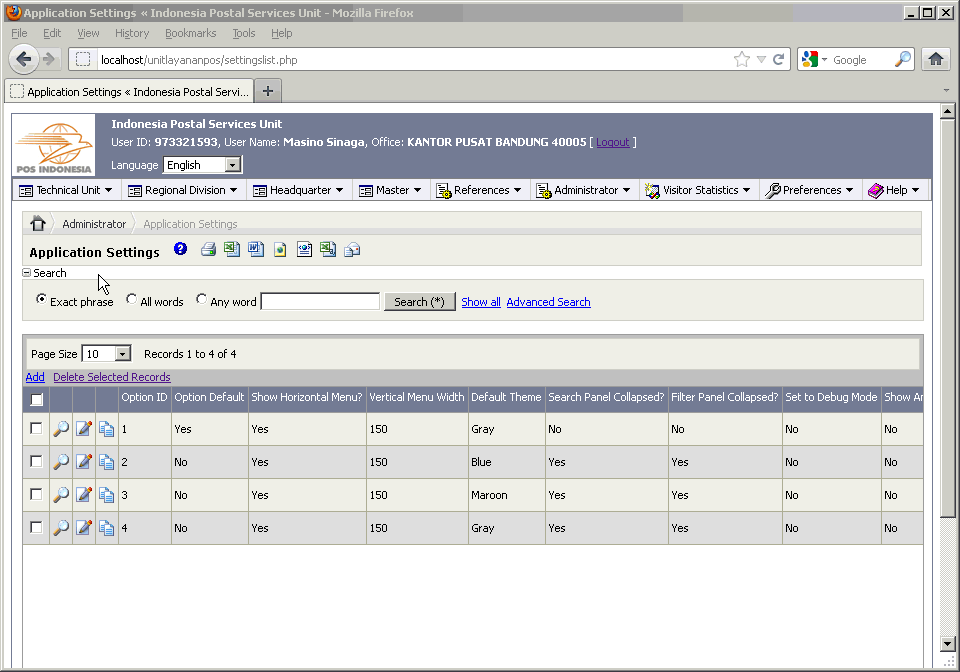Select the Any word radio button

tap(202, 300)
